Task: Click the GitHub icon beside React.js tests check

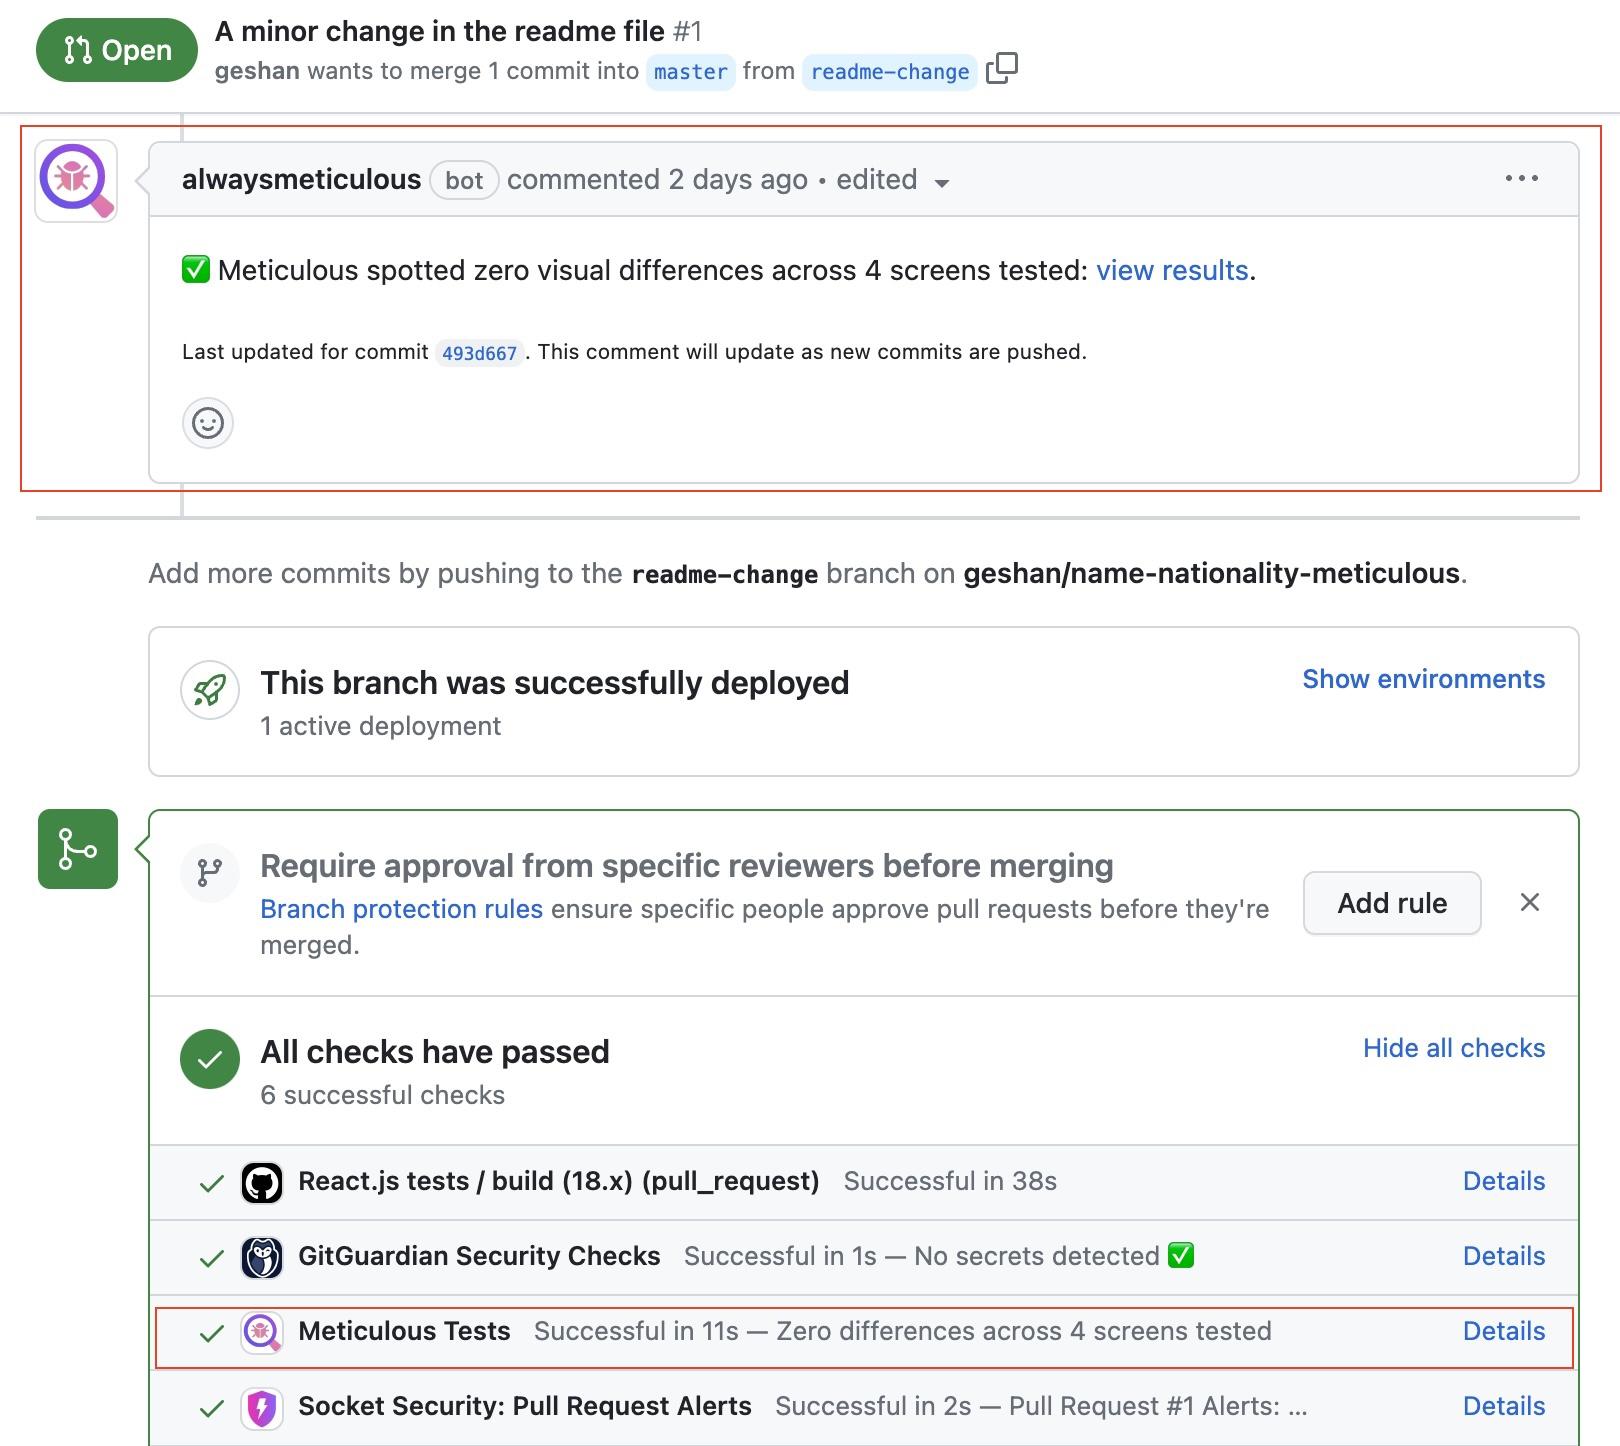Action: [x=262, y=1181]
